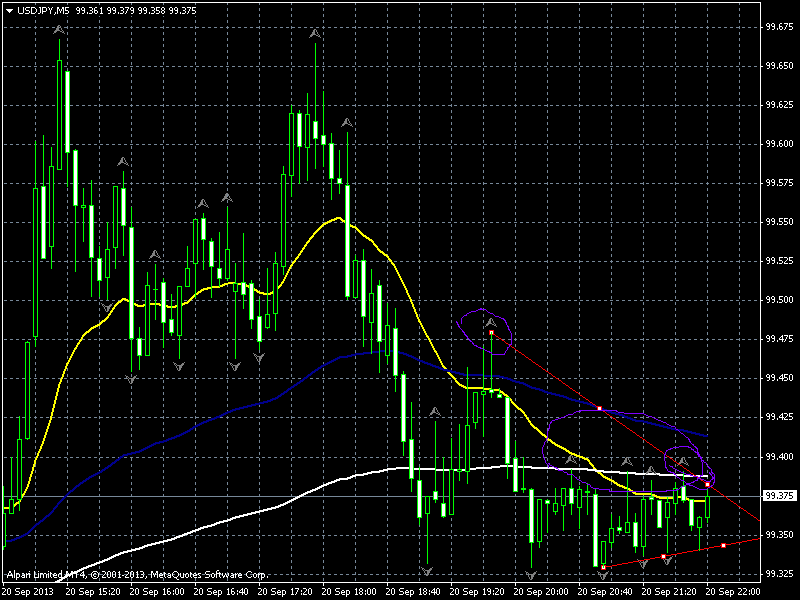
Task: Select the highlighted current price label 99.375
Action: (779, 496)
